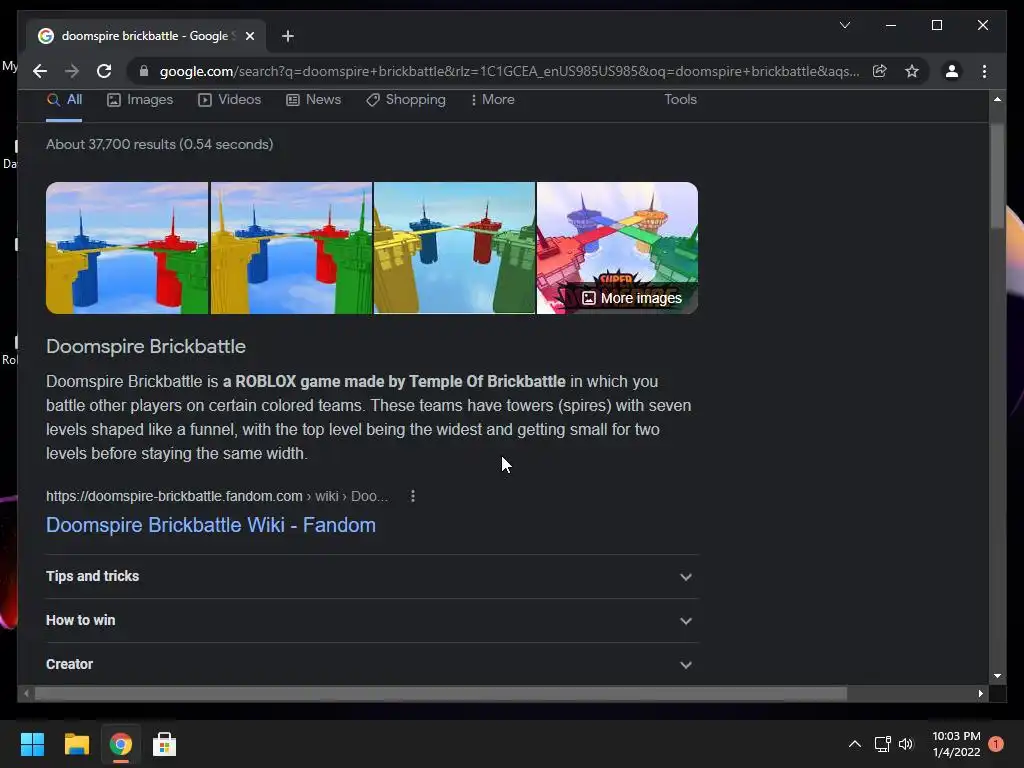Click the URL address bar
1024x768 pixels.
[x=509, y=71]
